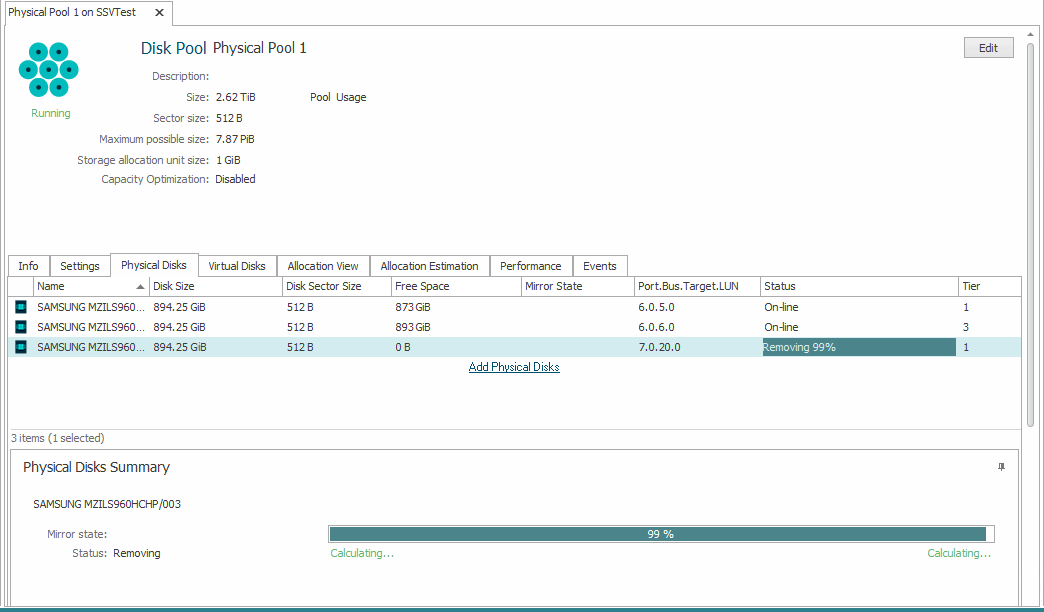This screenshot has width=1044, height=612.
Task: Click the Disk Pool cluster icon
Action: click(48, 70)
